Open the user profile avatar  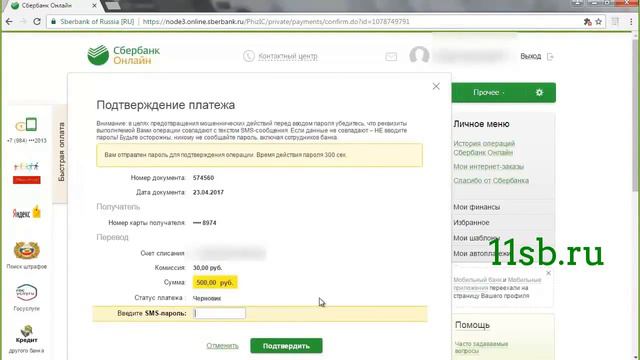tap(419, 55)
